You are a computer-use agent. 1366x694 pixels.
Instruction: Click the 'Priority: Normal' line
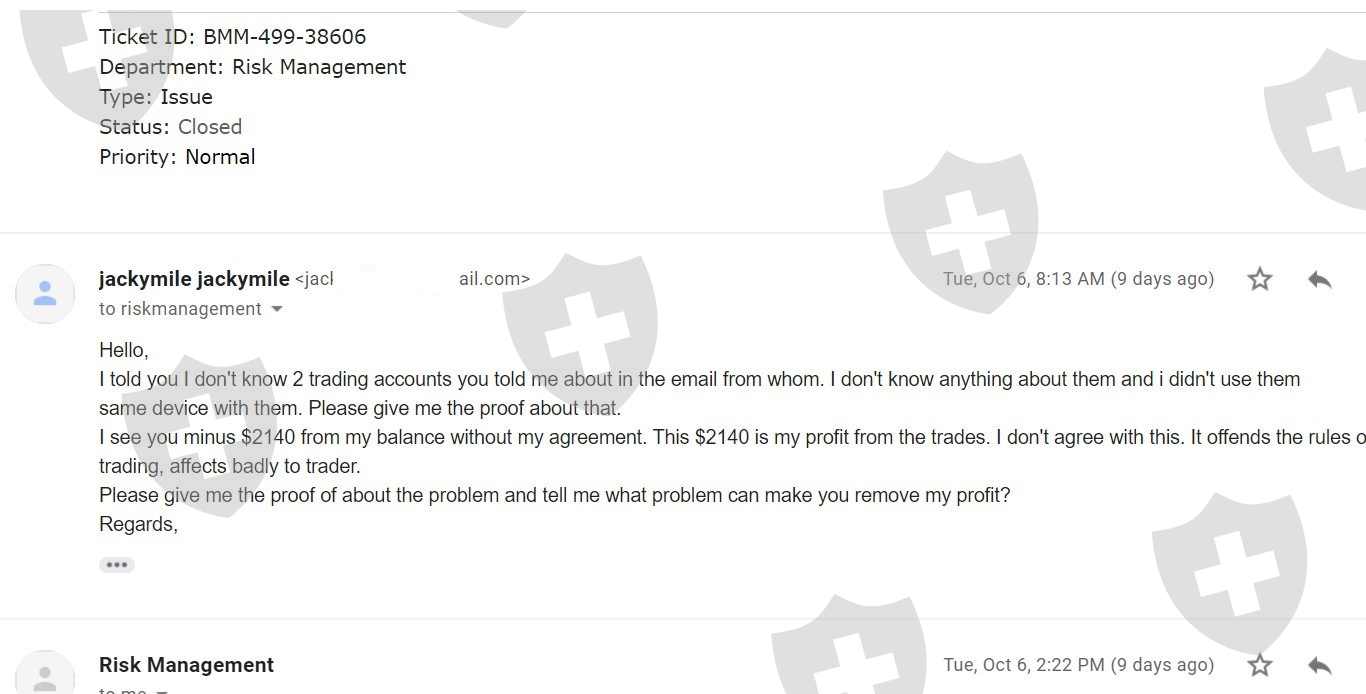177,157
